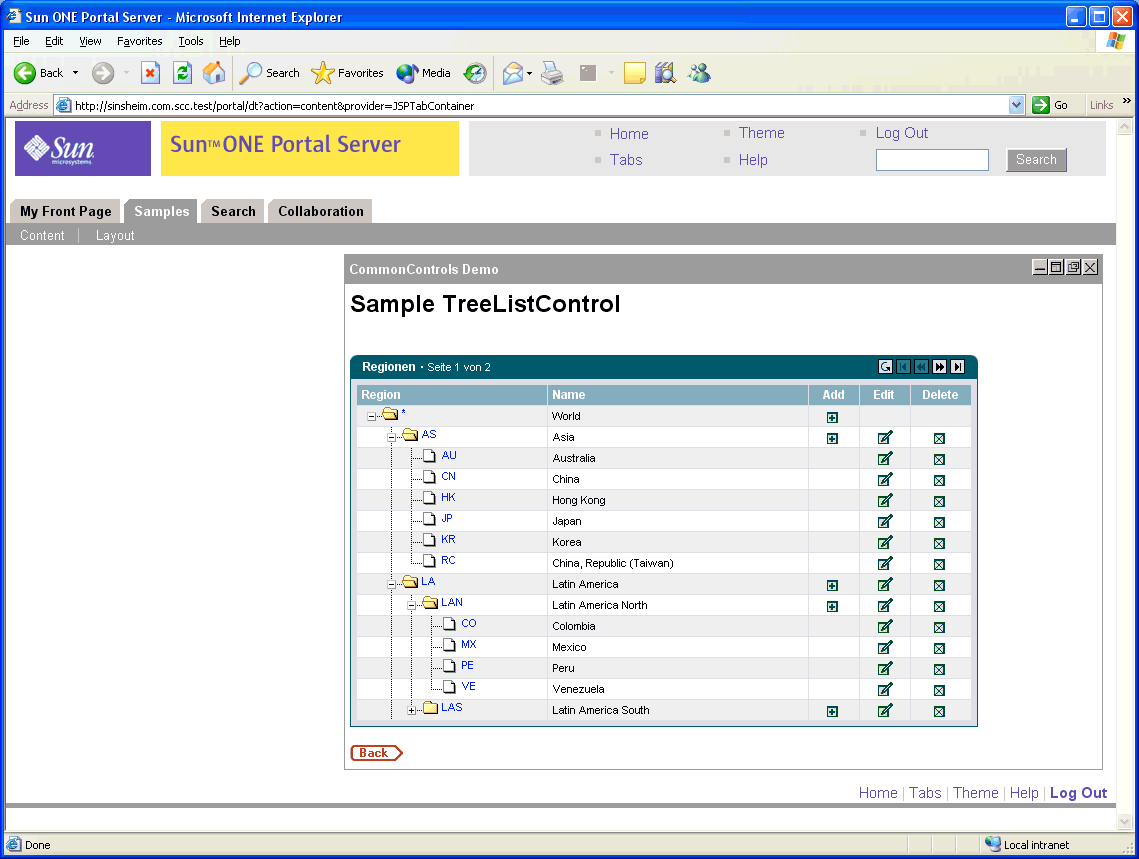
Task: Edit the Australia row
Action: (885, 459)
